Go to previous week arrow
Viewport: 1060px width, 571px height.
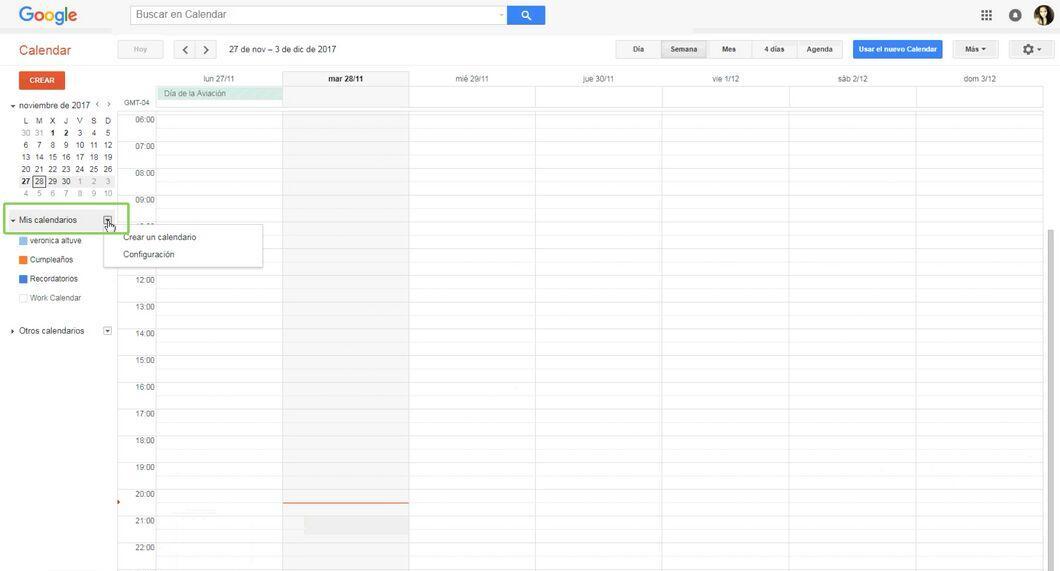(x=185, y=49)
